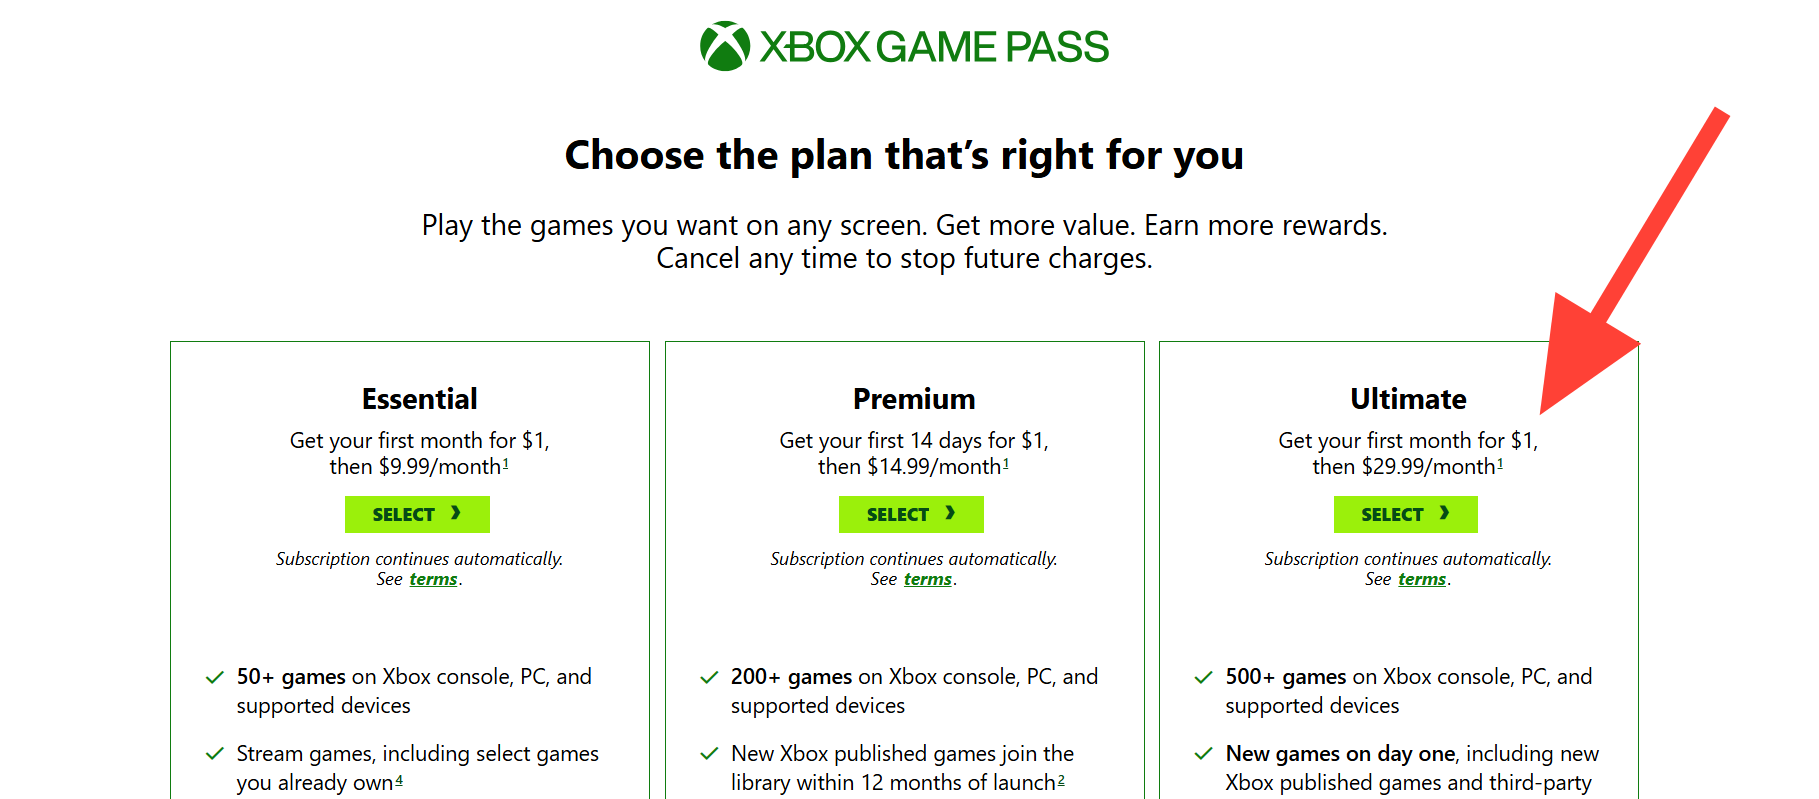
Task: View the terms link under Ultimate
Action: (1422, 580)
